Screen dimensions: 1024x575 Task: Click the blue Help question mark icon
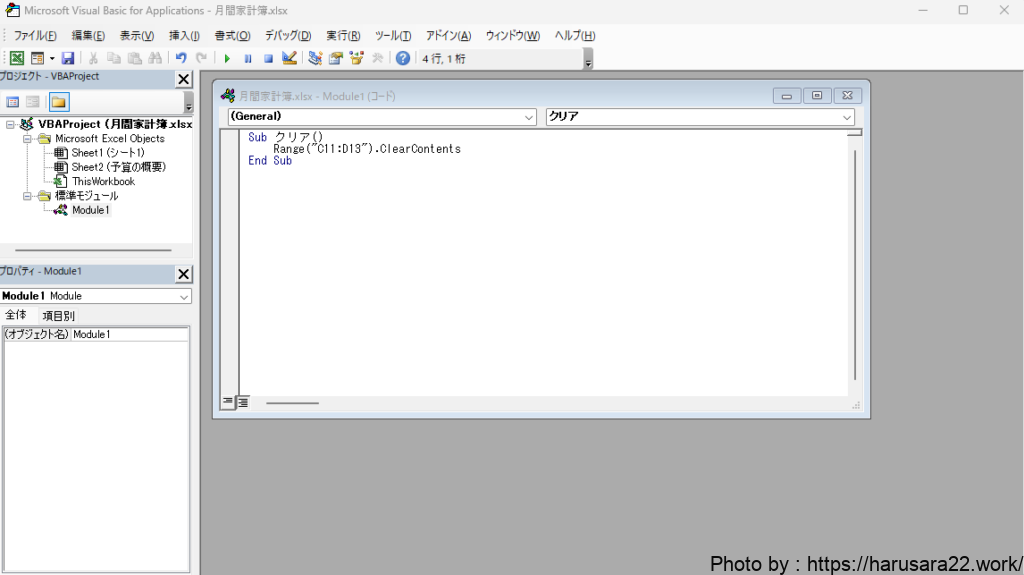(403, 58)
